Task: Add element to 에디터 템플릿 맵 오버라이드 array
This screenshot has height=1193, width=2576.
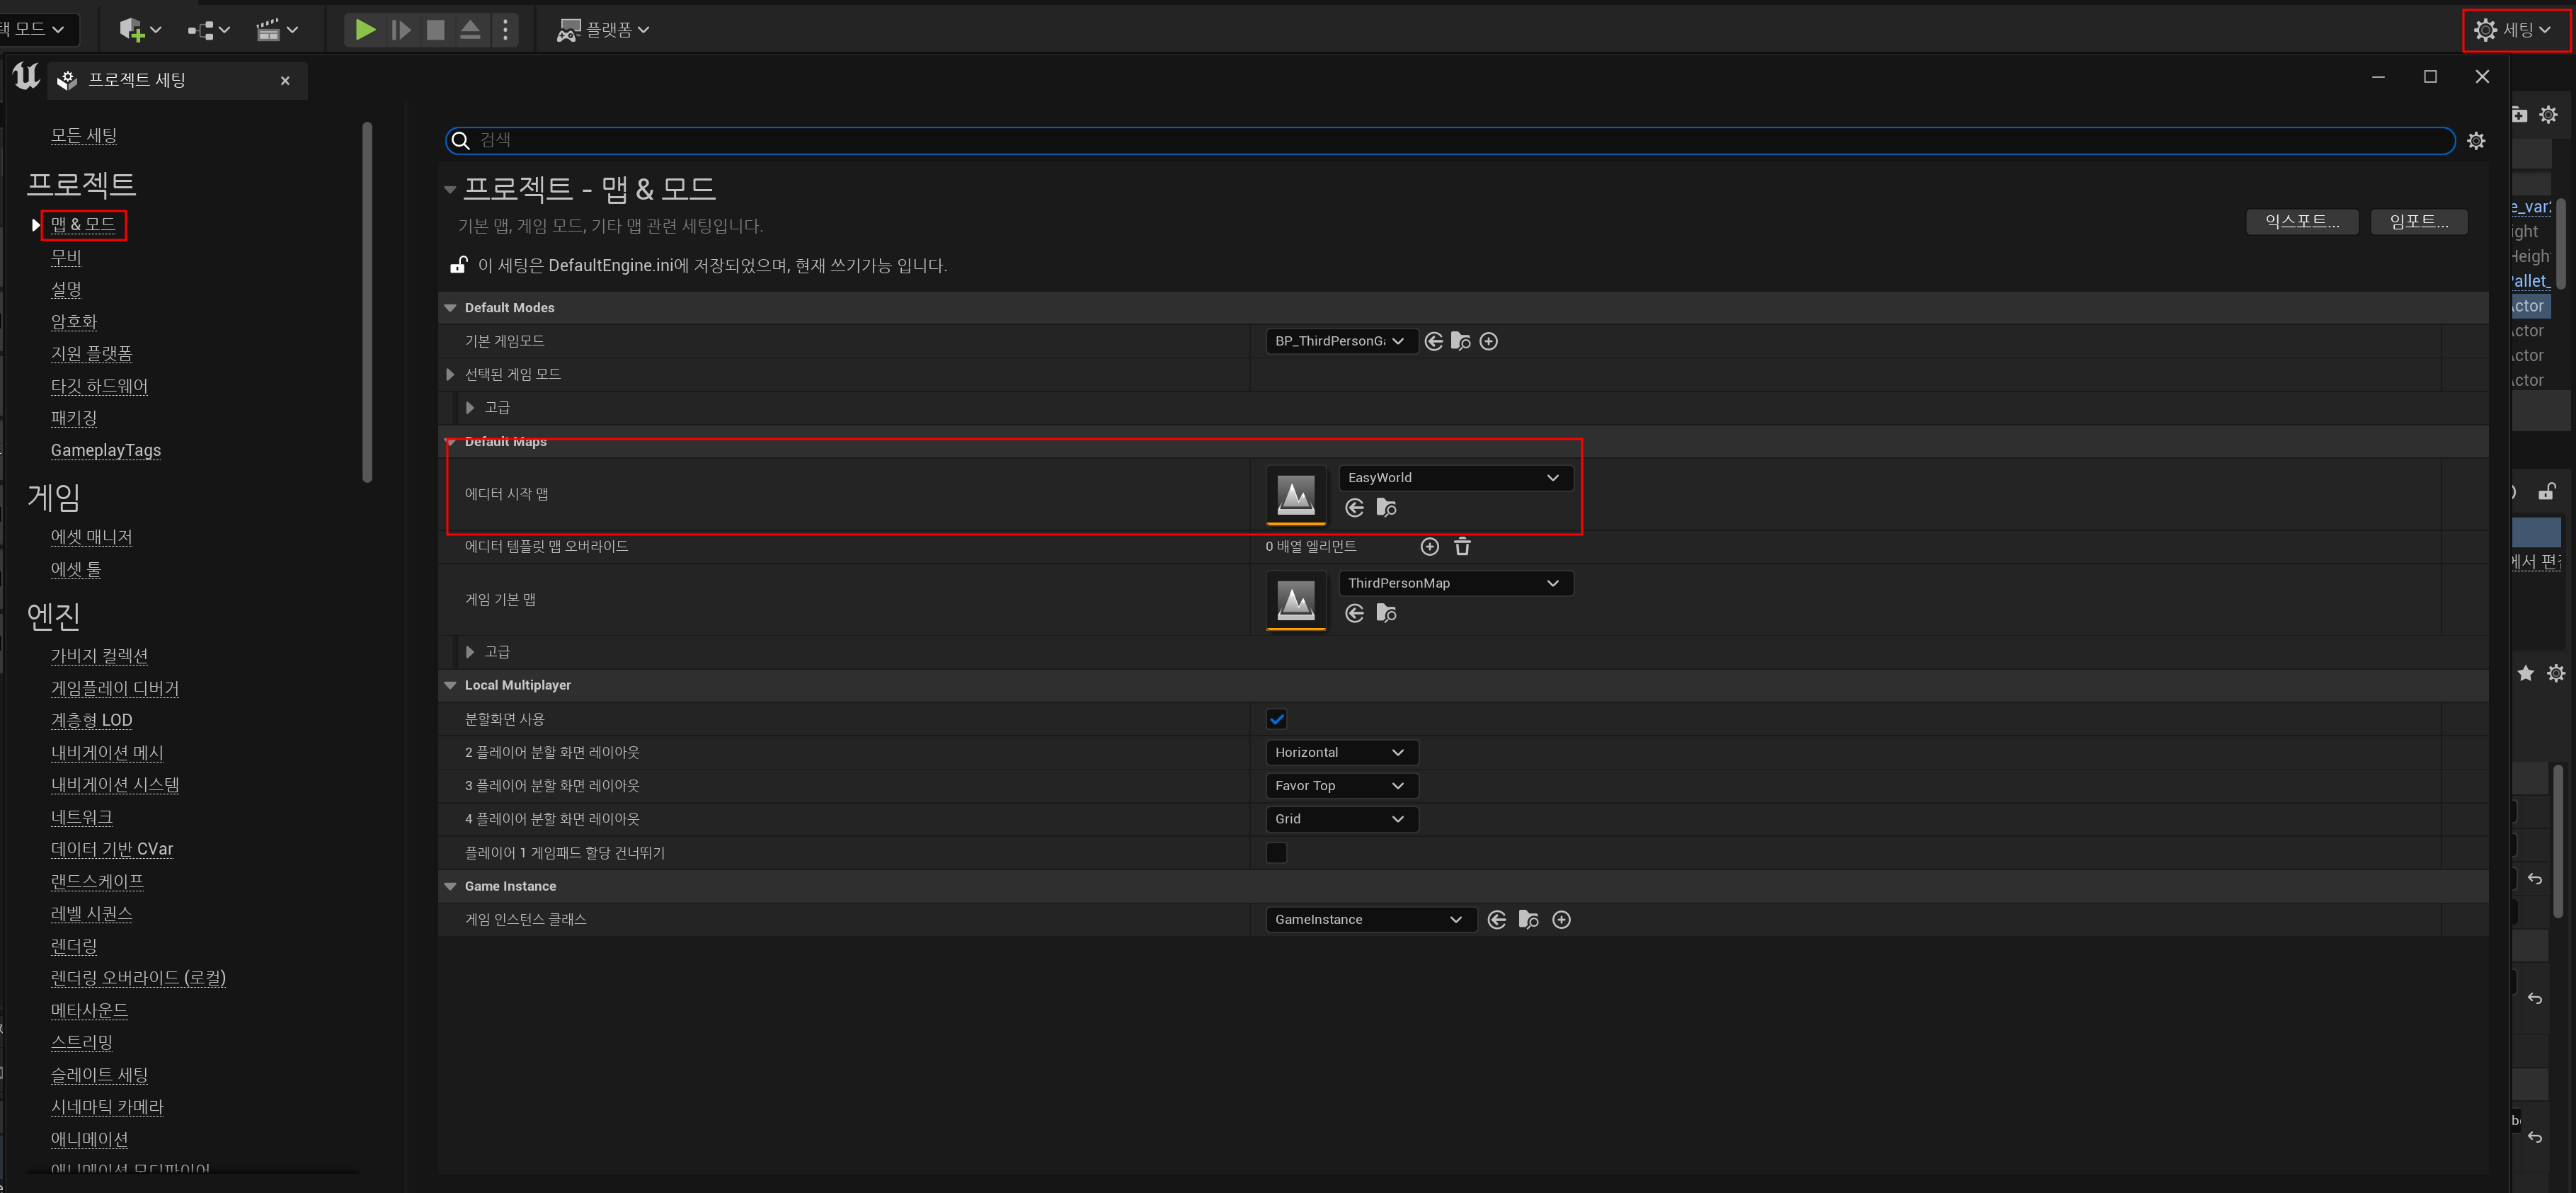Action: coord(1429,546)
